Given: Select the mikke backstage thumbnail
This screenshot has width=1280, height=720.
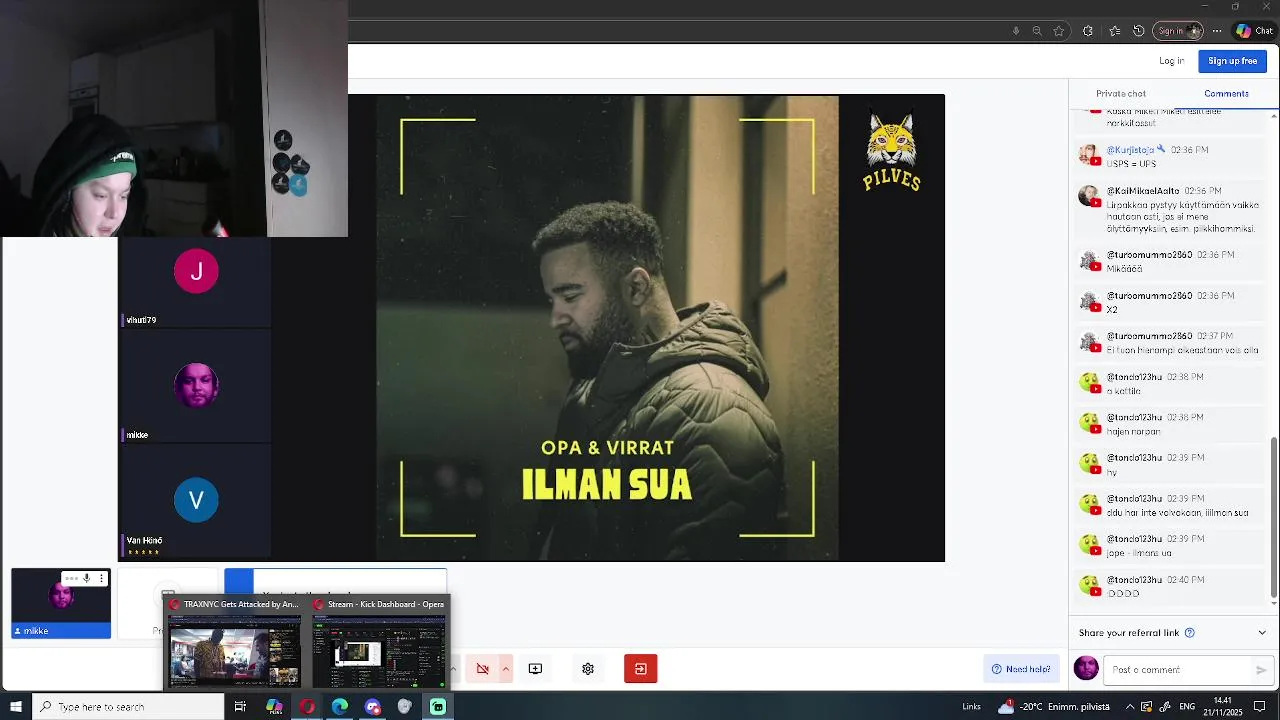Looking at the screenshot, I should 61,603.
